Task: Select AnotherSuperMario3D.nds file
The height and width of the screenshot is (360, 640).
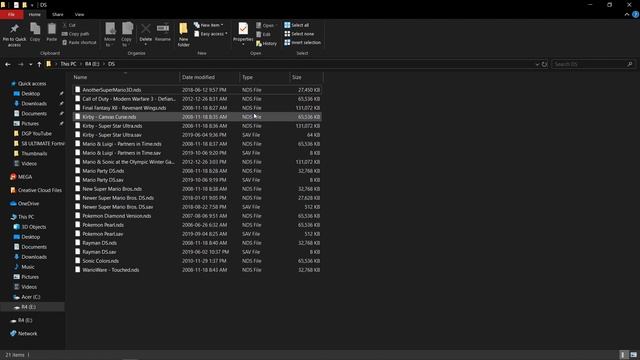Action: [198, 90]
